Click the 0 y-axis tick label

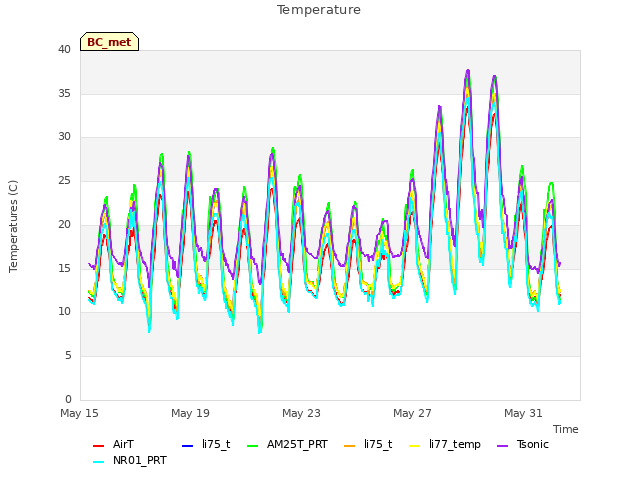pos(68,399)
